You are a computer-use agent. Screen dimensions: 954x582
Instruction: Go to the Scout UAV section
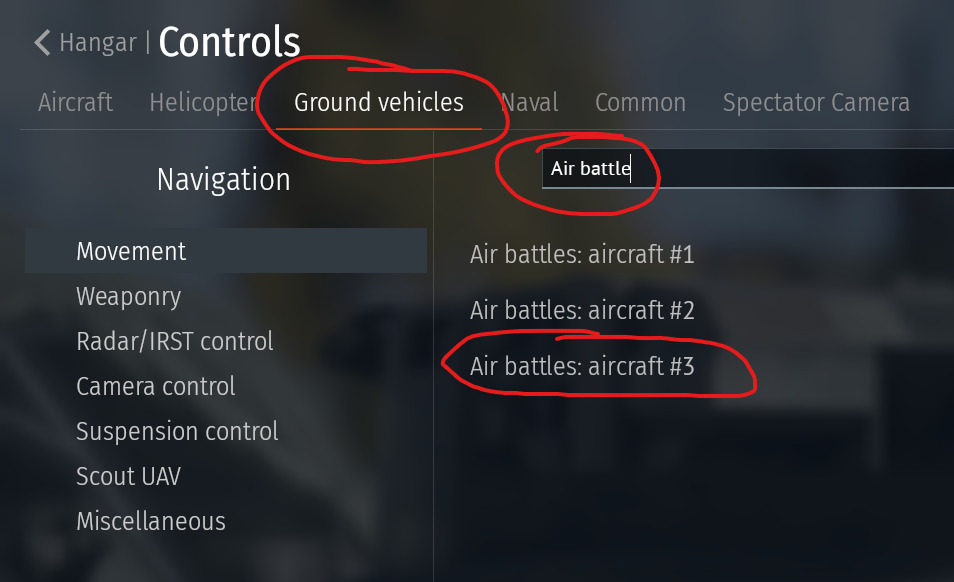[x=128, y=476]
